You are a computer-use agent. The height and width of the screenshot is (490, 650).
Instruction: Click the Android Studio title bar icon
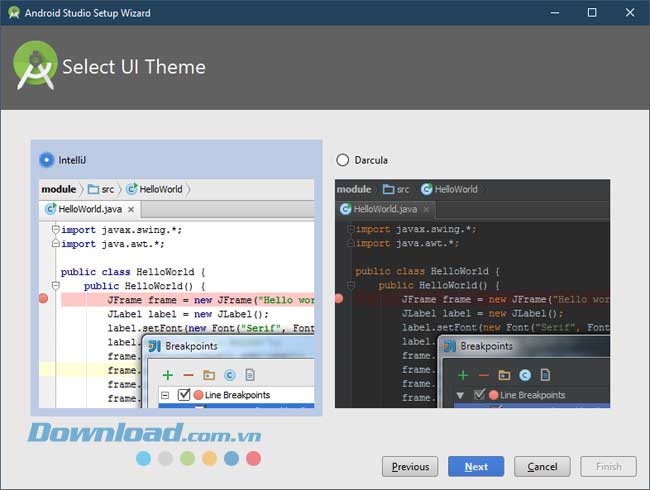(14, 12)
